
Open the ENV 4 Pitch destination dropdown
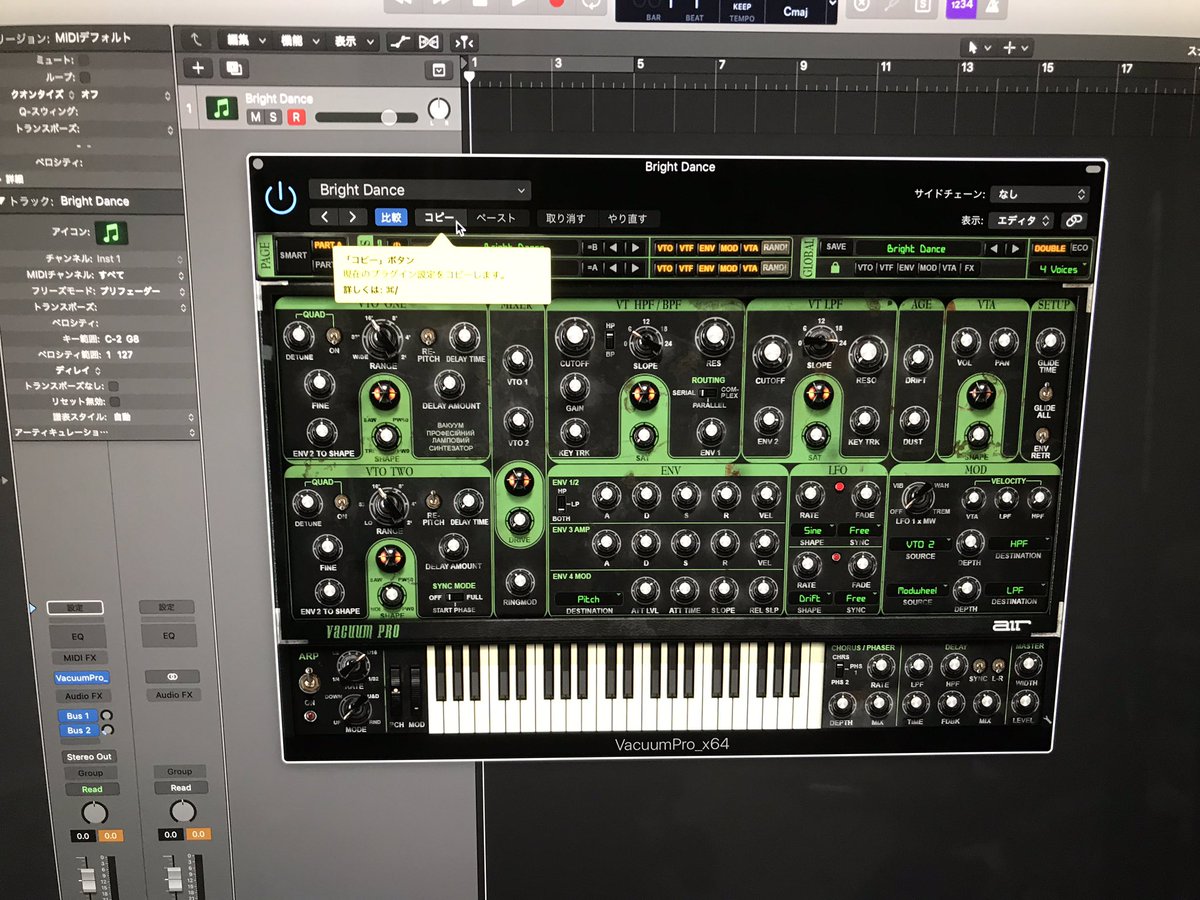(x=590, y=598)
